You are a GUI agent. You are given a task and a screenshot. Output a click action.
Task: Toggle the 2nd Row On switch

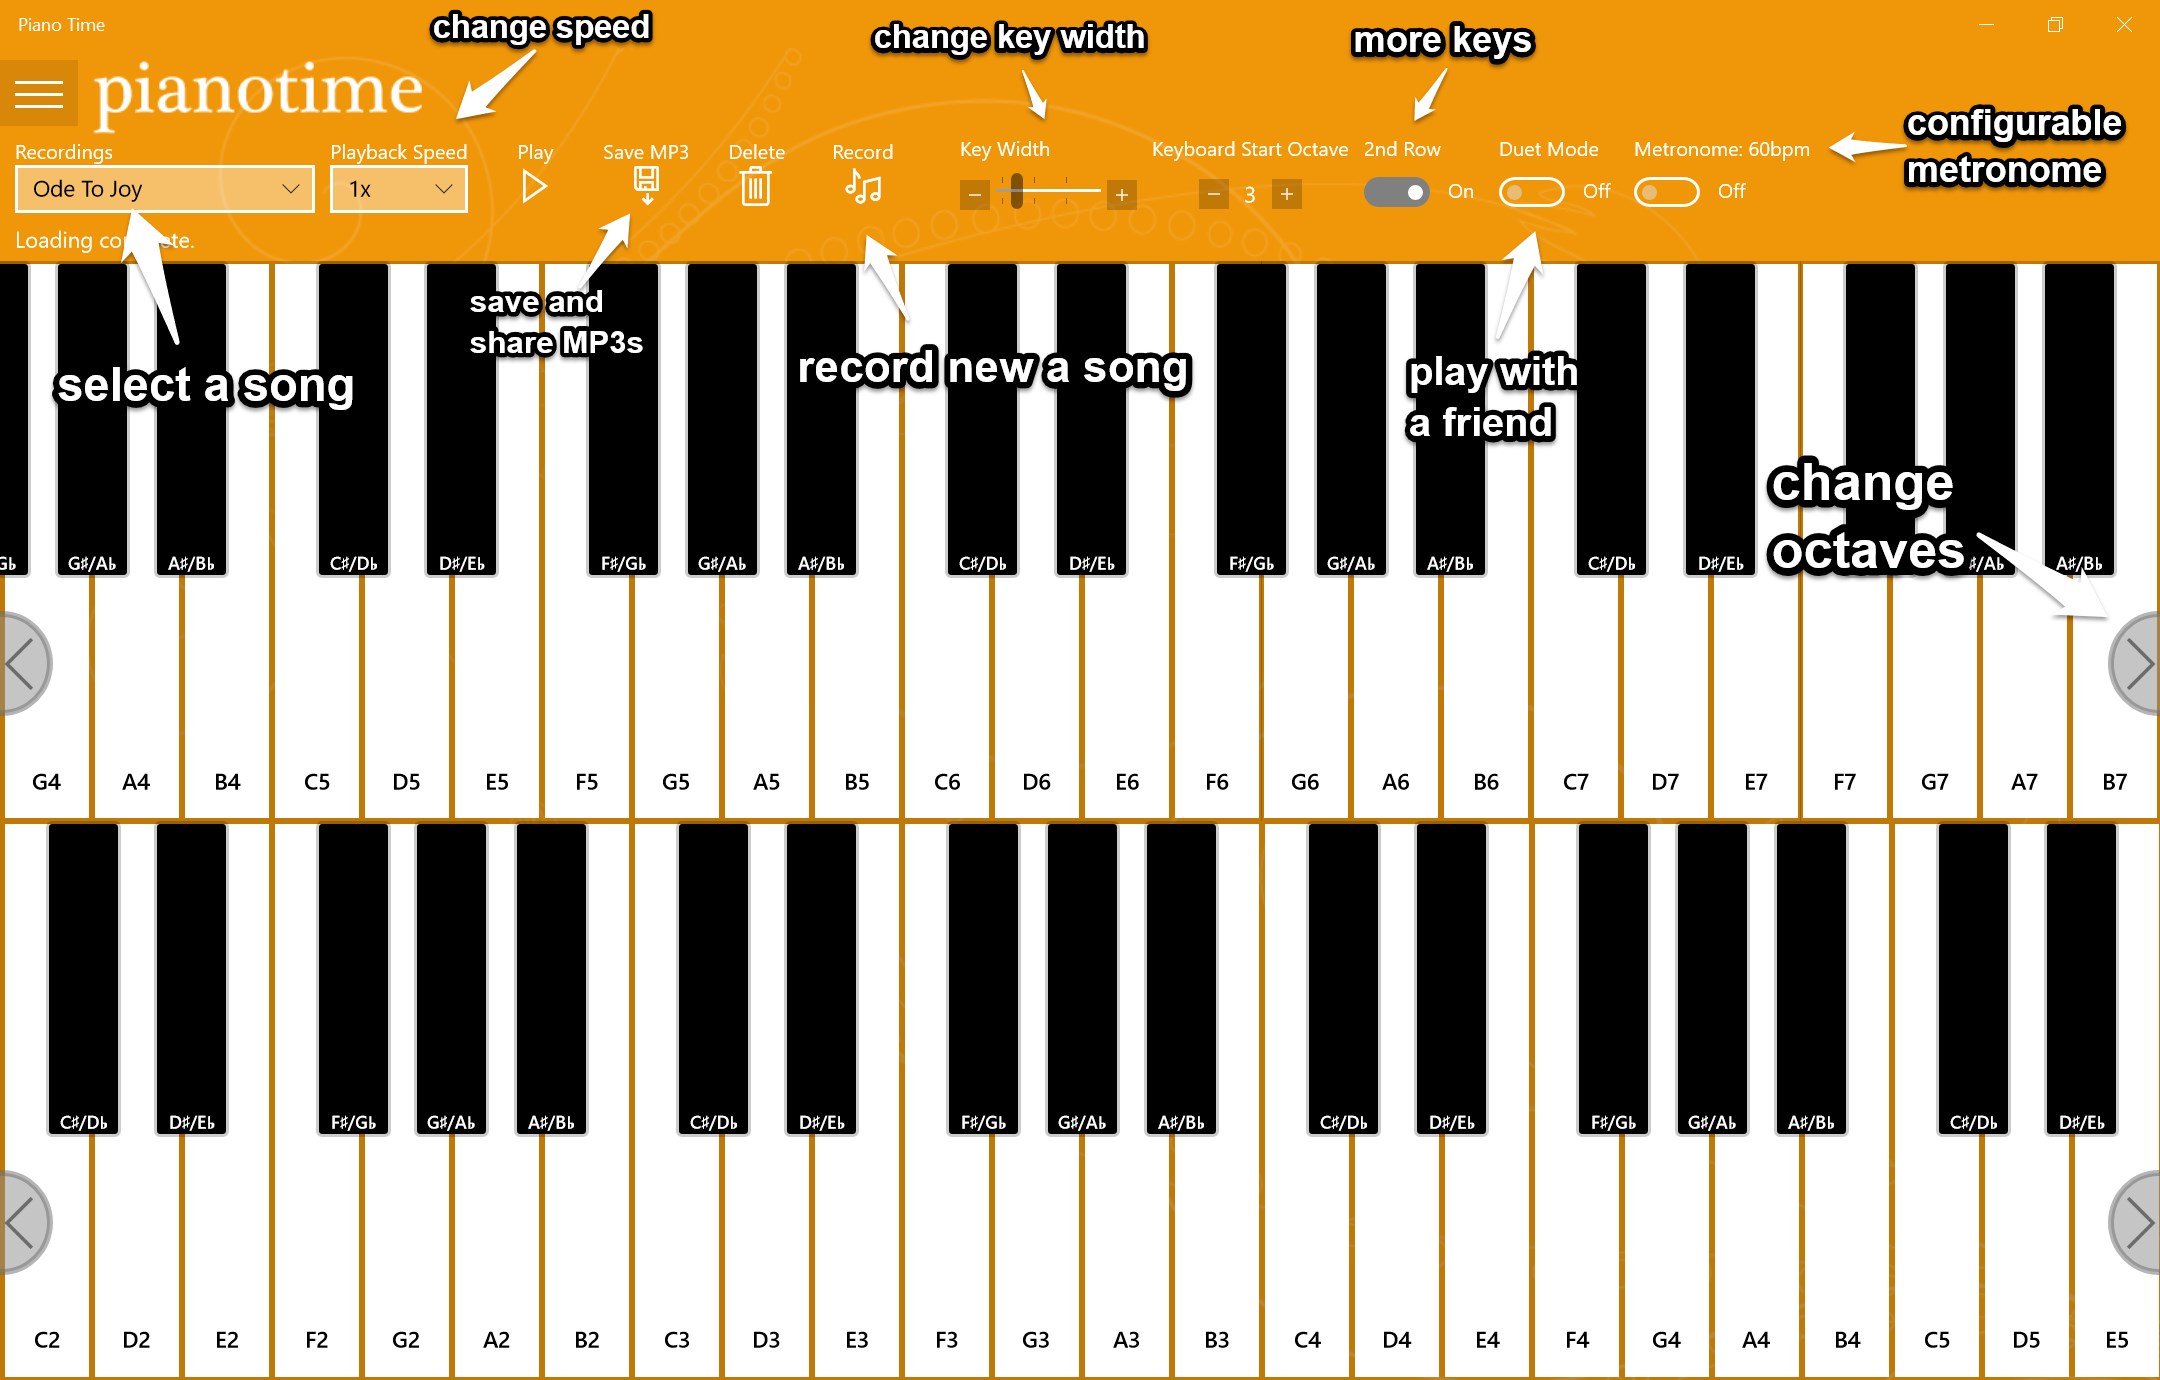pos(1395,192)
